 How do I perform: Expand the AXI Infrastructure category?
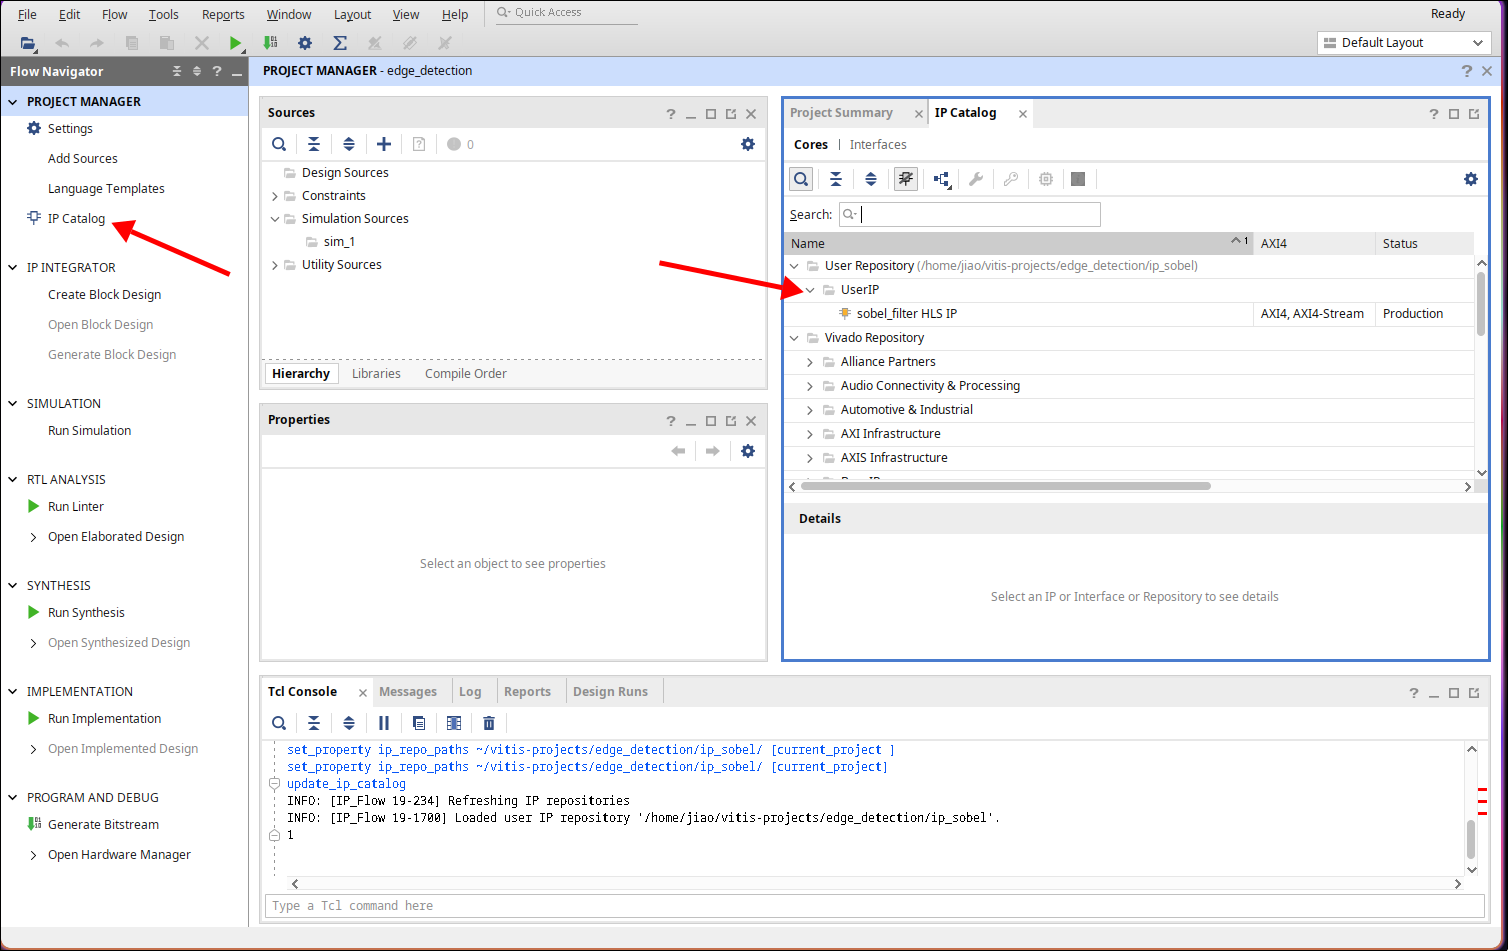810,433
